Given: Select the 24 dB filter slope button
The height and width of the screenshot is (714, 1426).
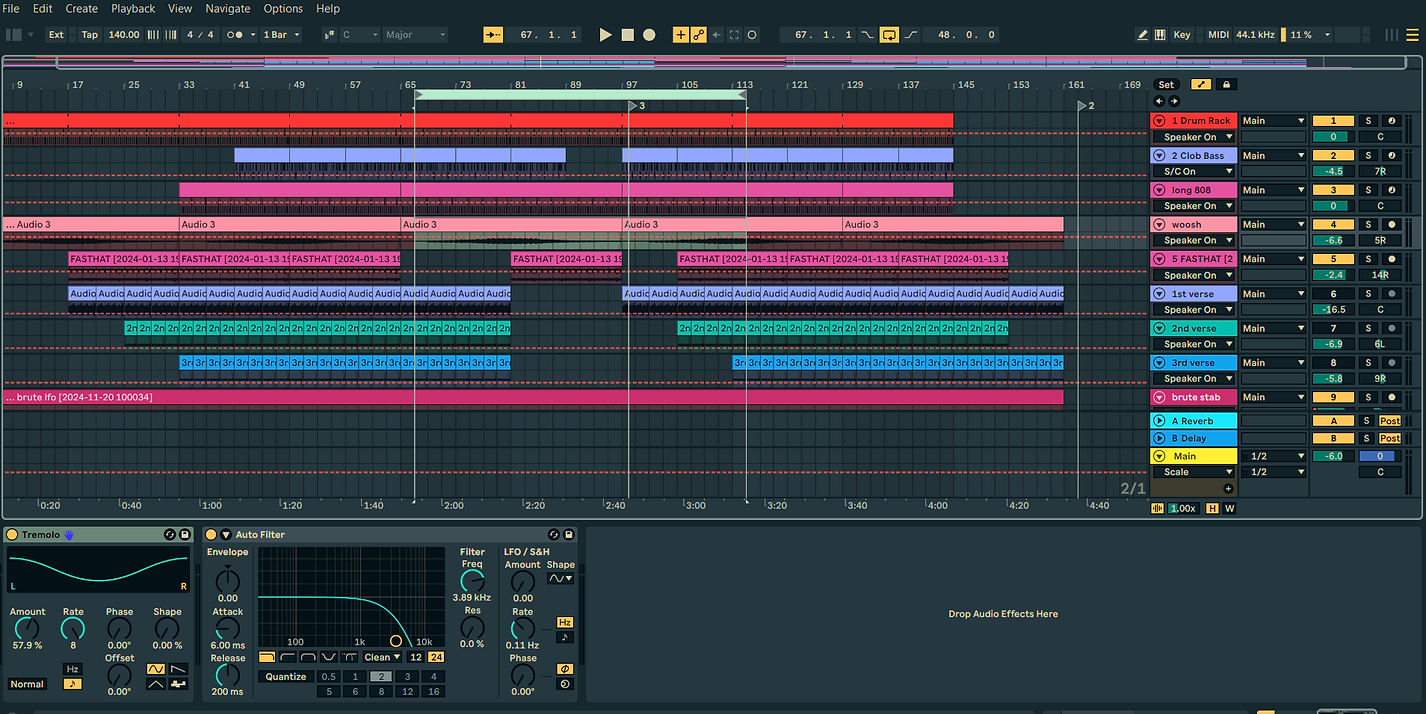Looking at the screenshot, I should coord(436,657).
